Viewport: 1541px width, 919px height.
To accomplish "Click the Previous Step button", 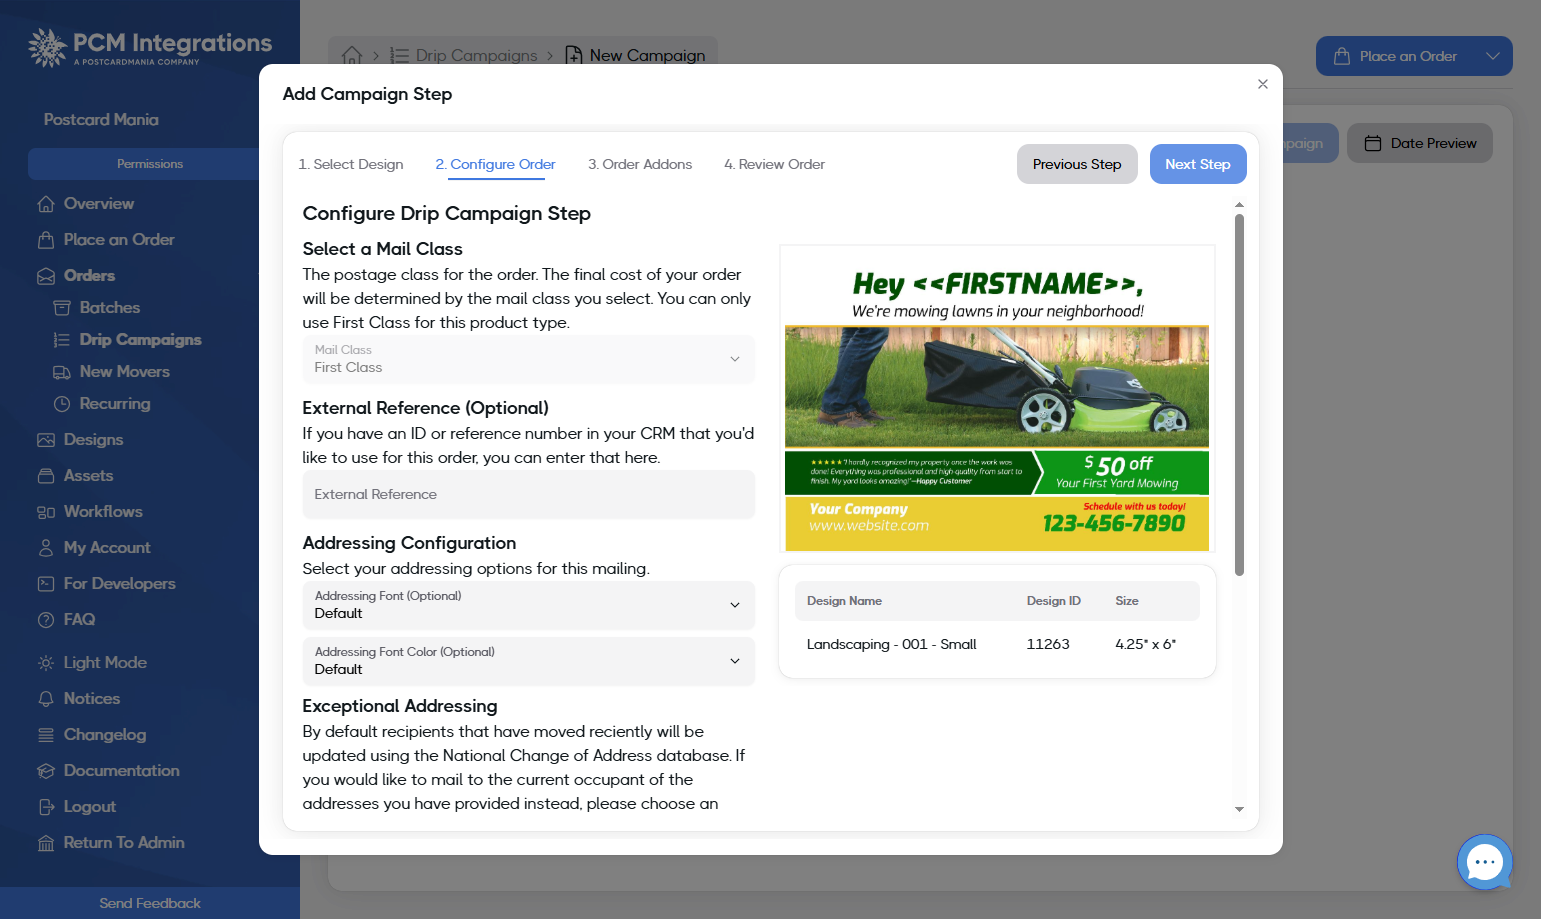I will point(1077,164).
